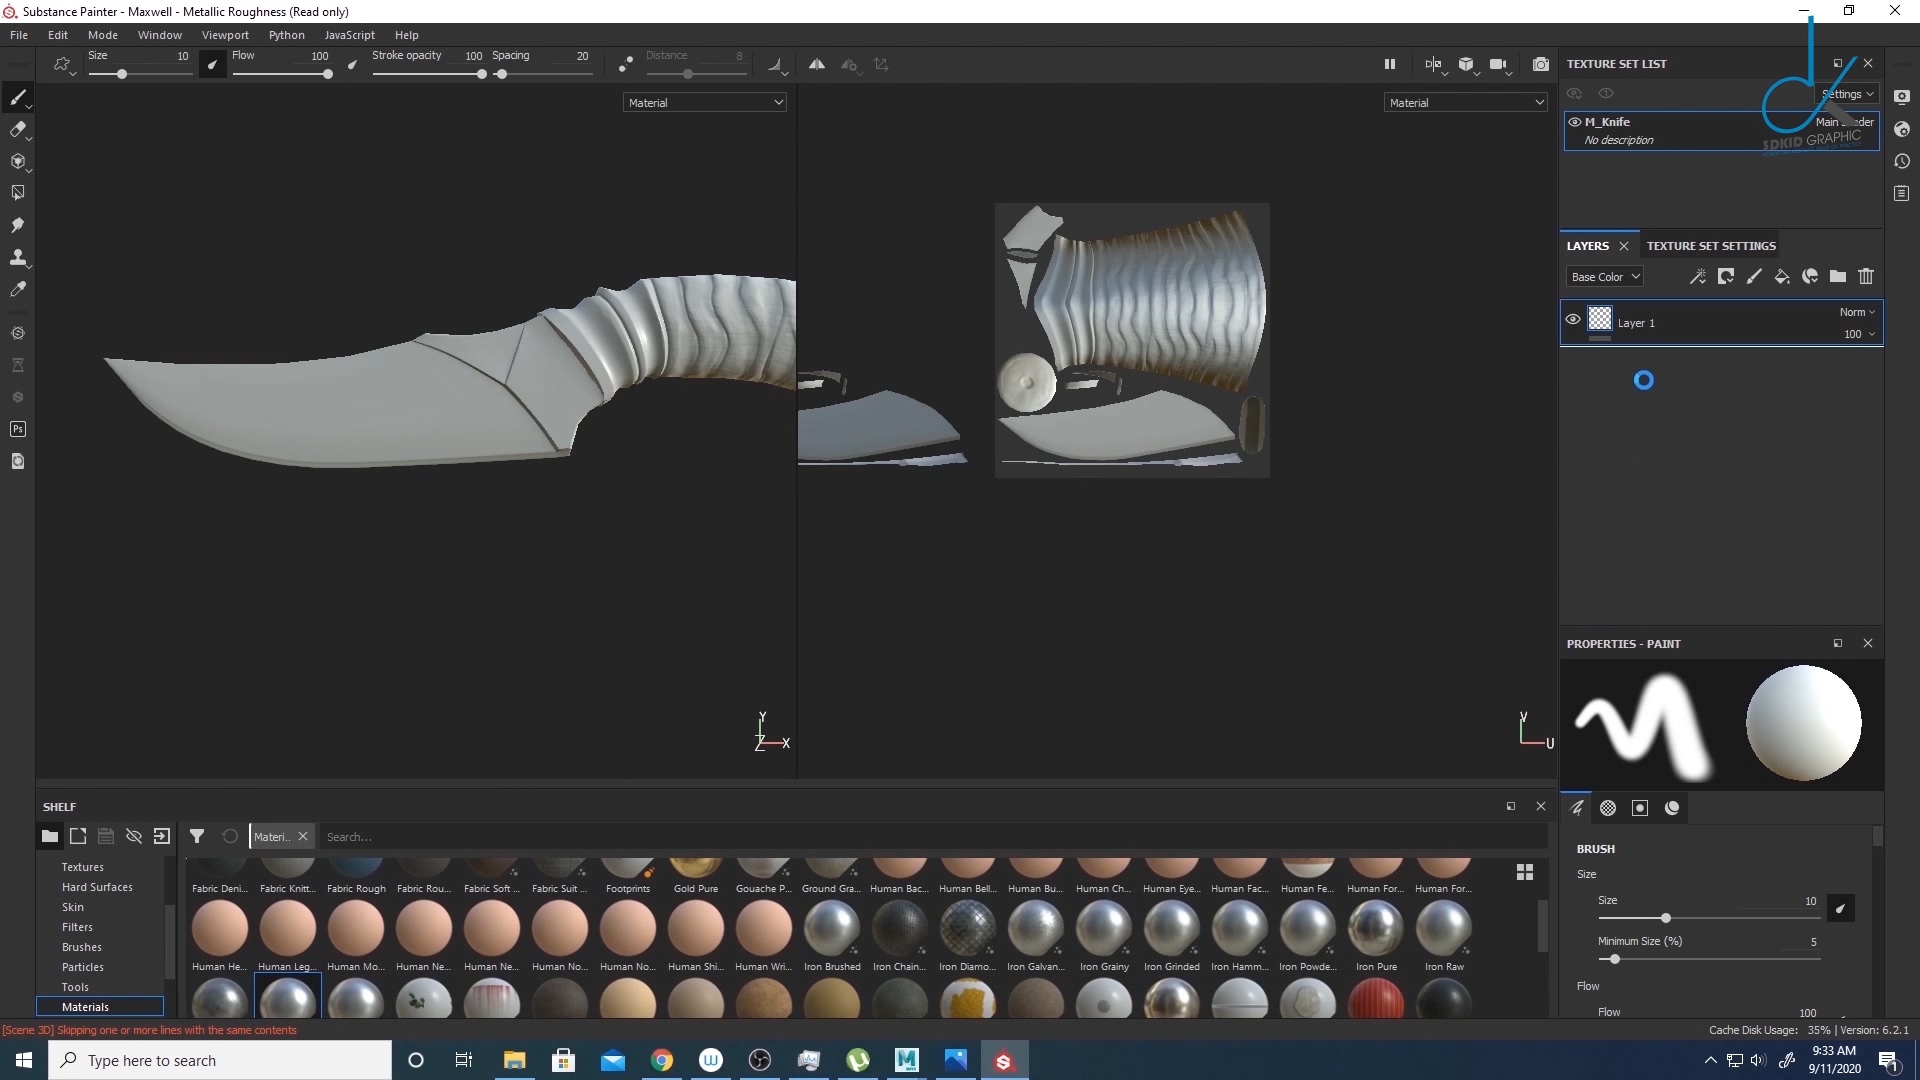The width and height of the screenshot is (1920, 1080).
Task: Select the Polygon Fill tool
Action: click(17, 193)
